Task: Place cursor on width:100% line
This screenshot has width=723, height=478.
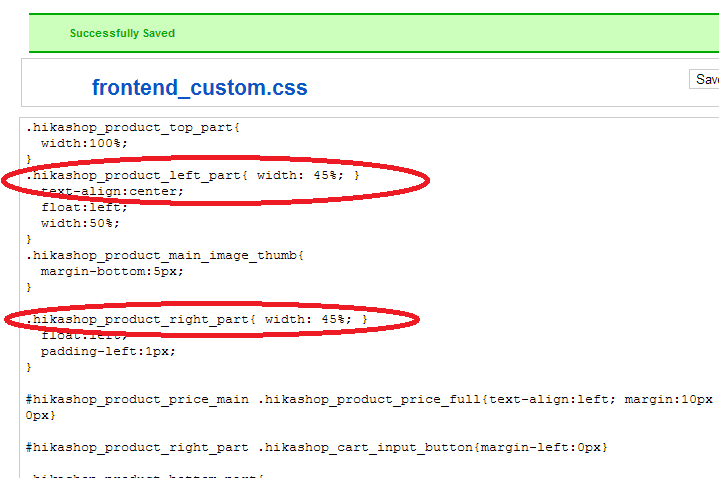Action: (x=85, y=143)
